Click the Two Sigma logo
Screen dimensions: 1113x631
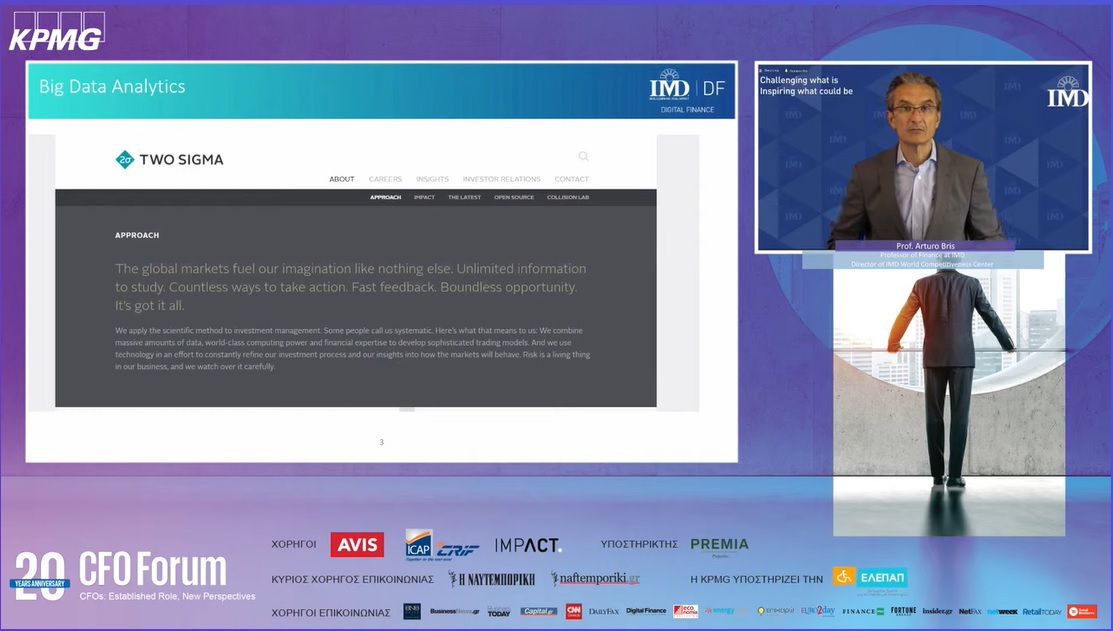pyautogui.click(x=169, y=160)
